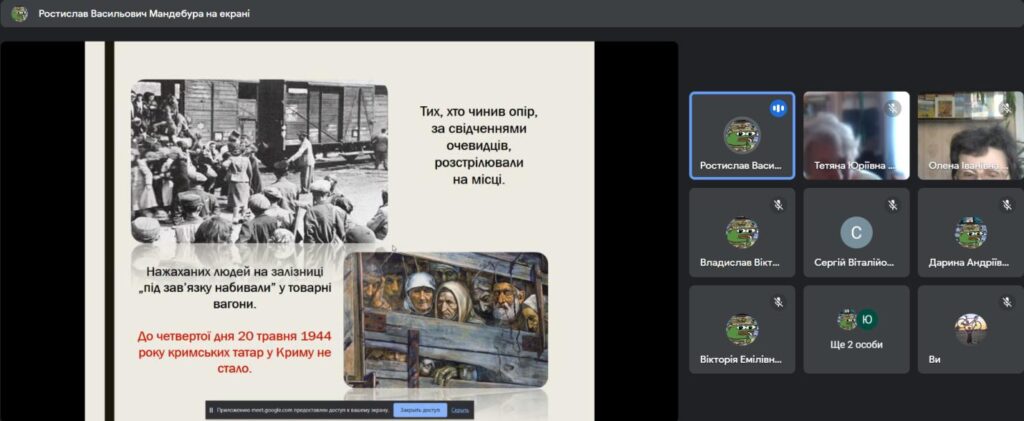The height and width of the screenshot is (421, 1024).
Task: Click the black-and-white train photo on the slide
Action: (259, 160)
